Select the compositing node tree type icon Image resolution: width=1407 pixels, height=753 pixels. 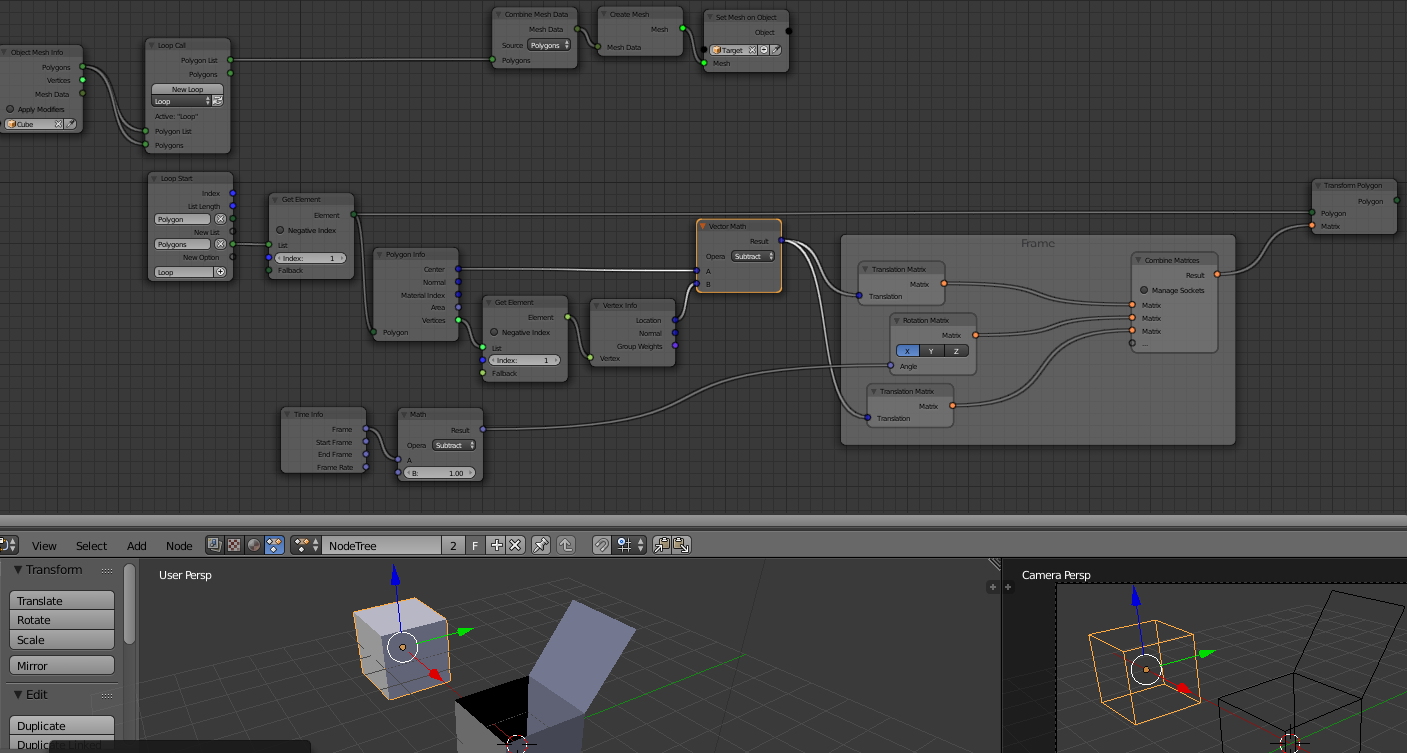215,545
